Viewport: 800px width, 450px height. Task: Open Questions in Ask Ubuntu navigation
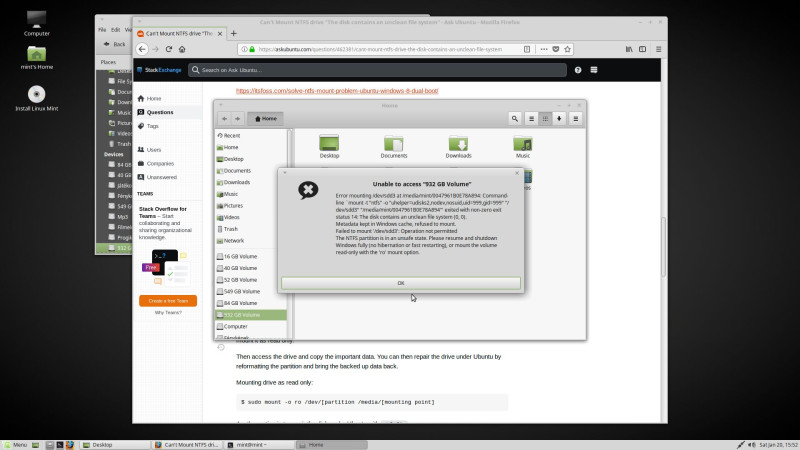tap(156, 112)
